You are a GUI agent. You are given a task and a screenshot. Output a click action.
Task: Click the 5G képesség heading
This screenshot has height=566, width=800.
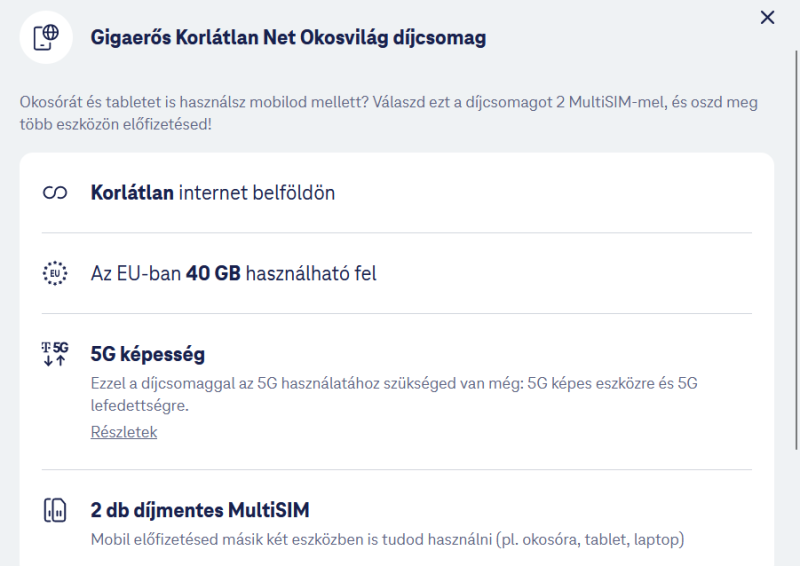[148, 354]
